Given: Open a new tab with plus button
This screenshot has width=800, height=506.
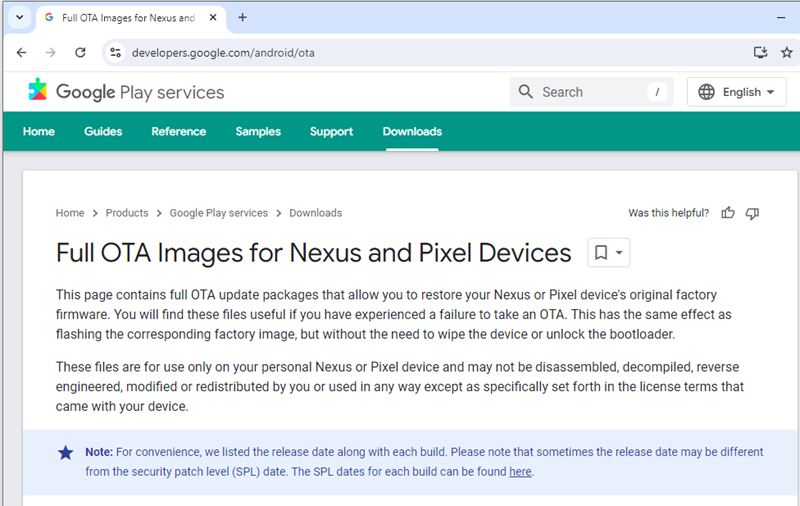Looking at the screenshot, I should click(242, 17).
